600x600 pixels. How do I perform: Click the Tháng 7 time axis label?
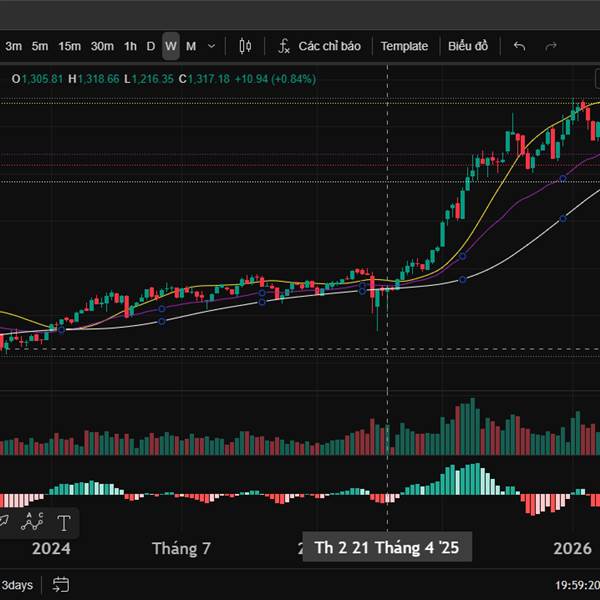pos(181,548)
